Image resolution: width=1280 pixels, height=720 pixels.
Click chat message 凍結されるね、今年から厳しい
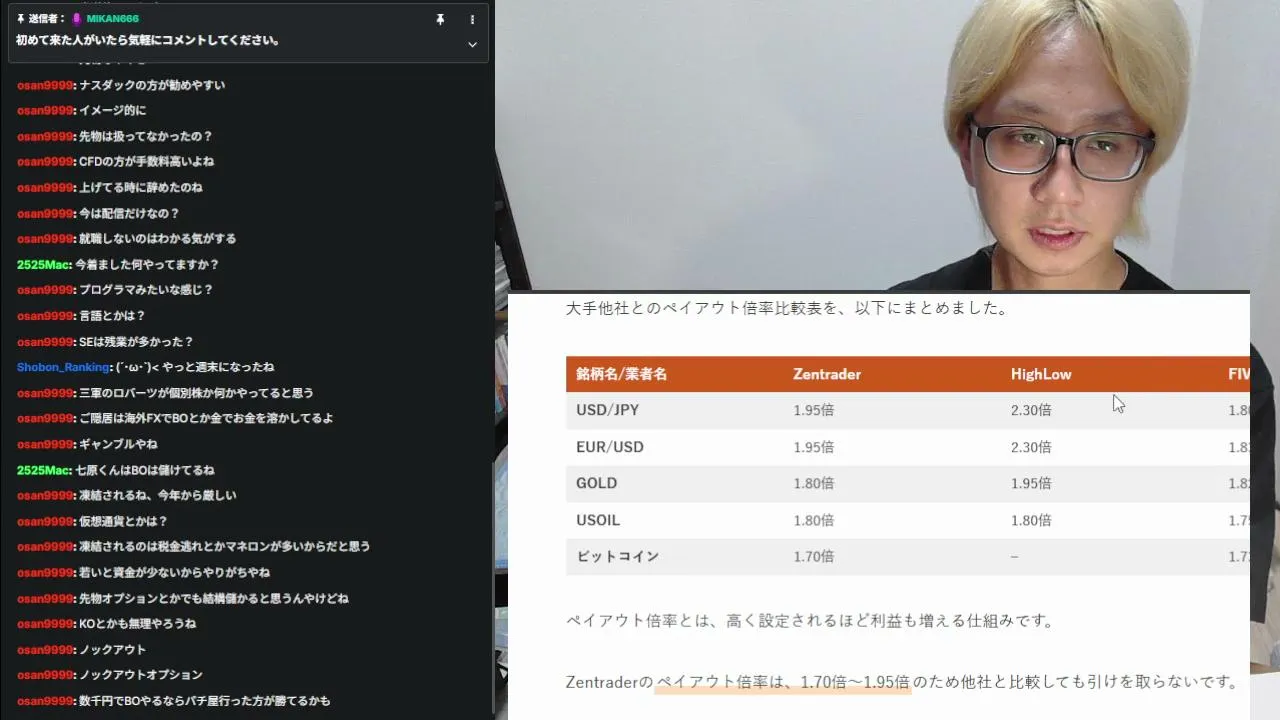pos(158,495)
